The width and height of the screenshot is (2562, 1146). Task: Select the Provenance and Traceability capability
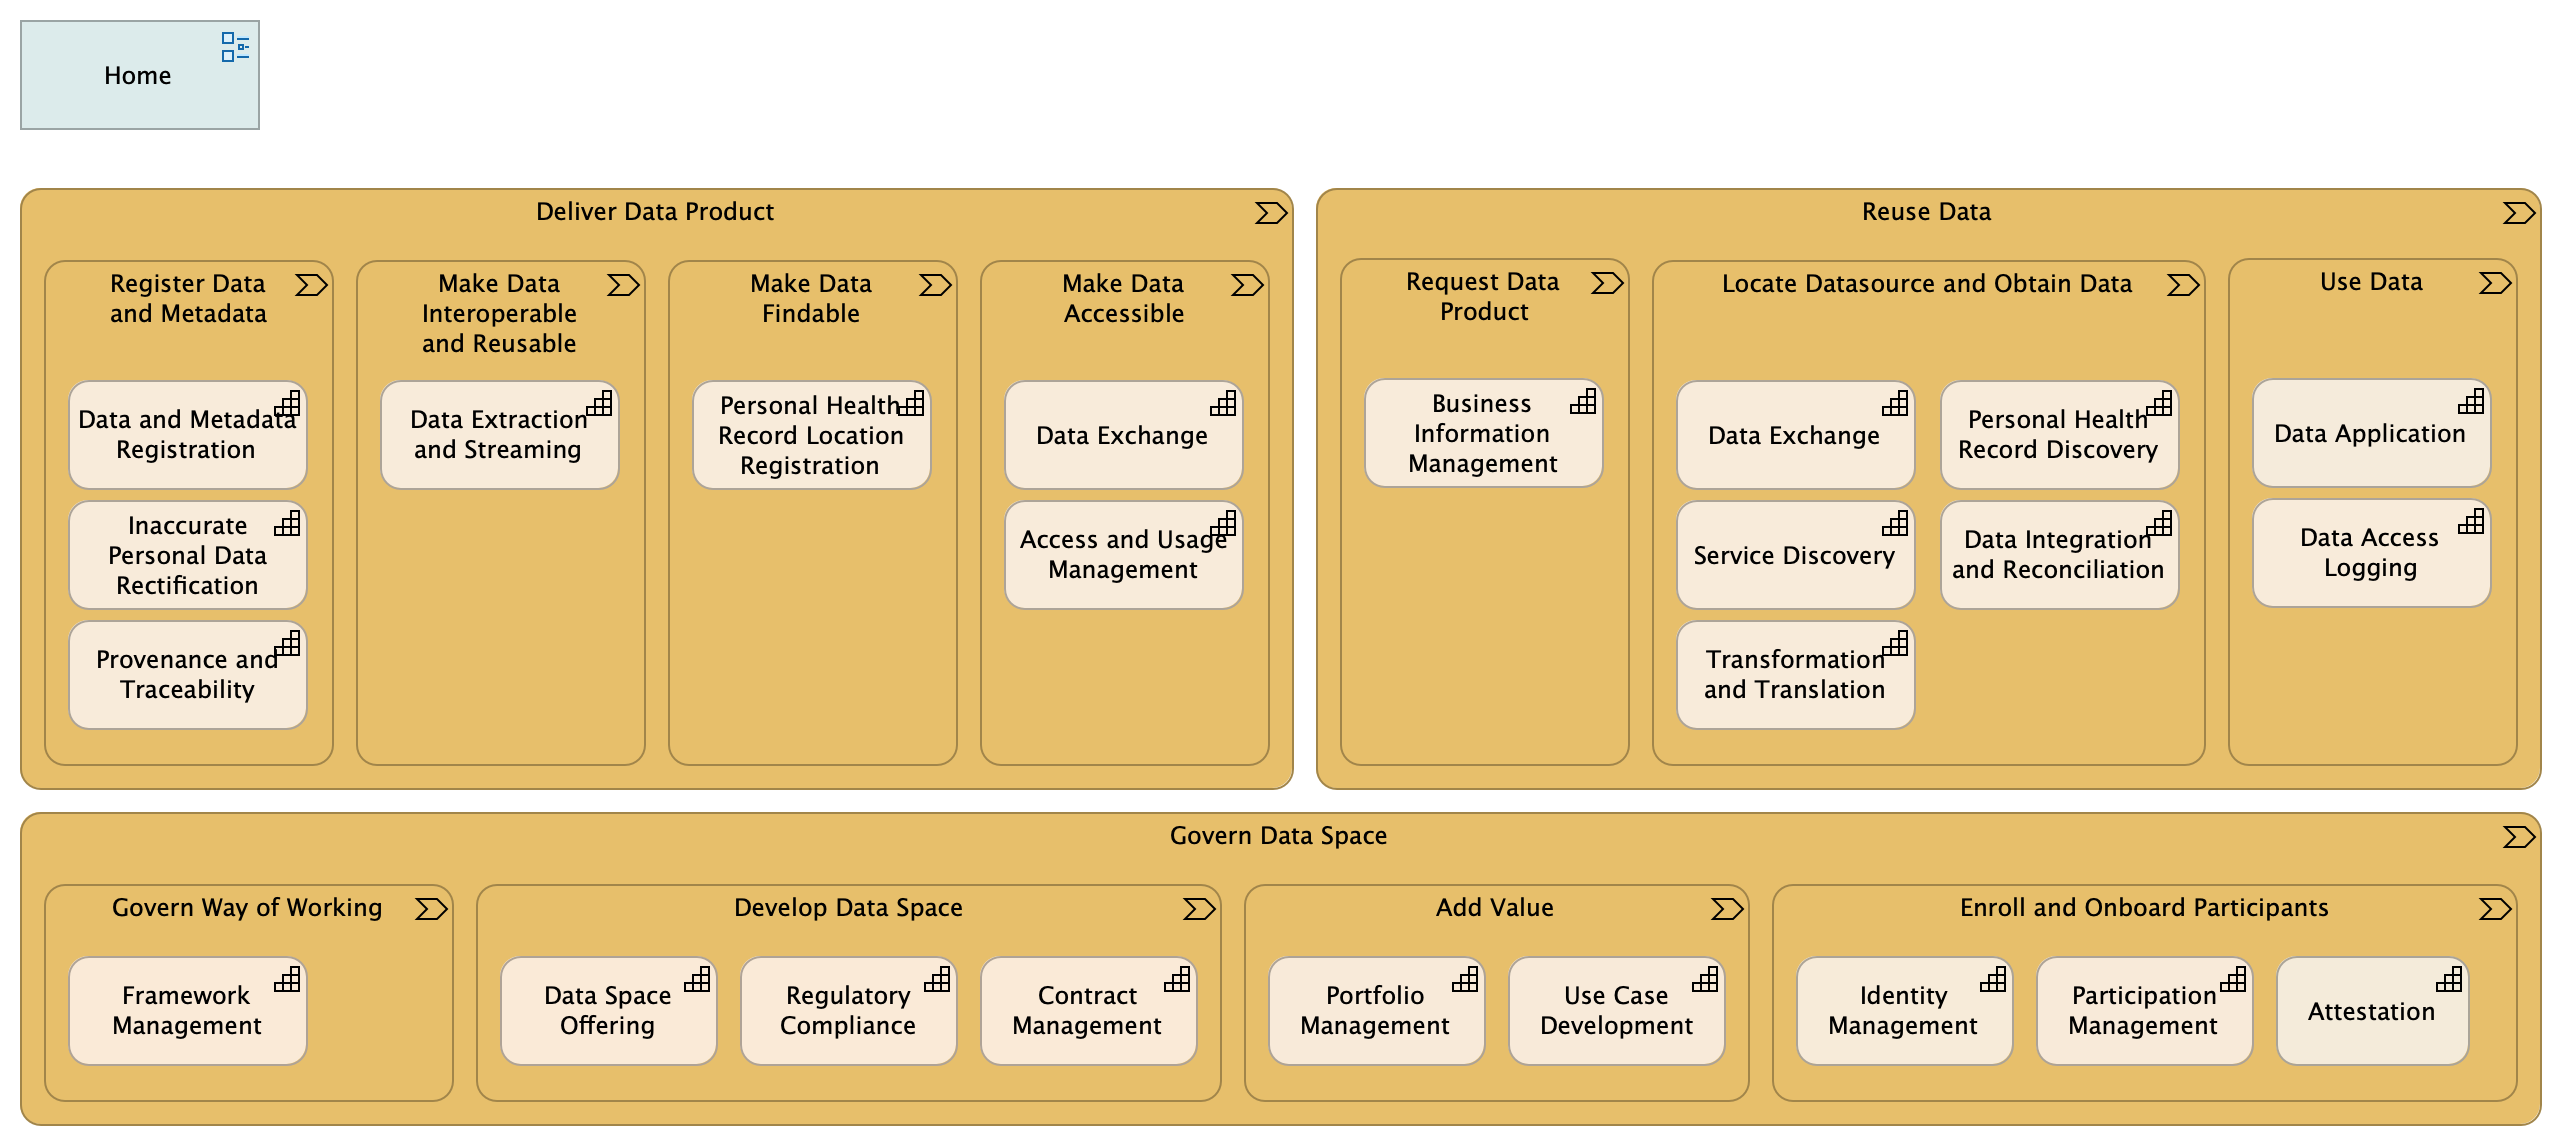click(187, 675)
